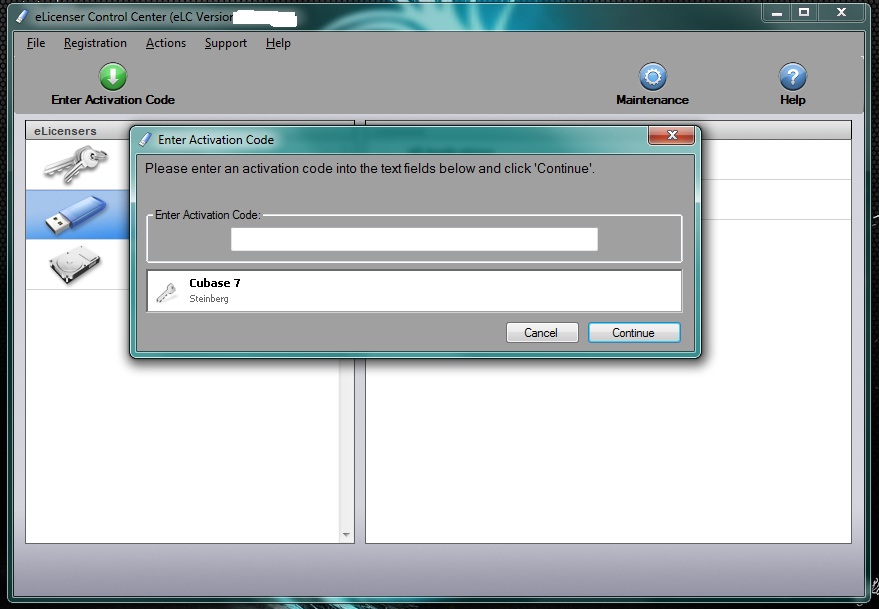
Task: Click into the activation code text field
Action: click(414, 239)
